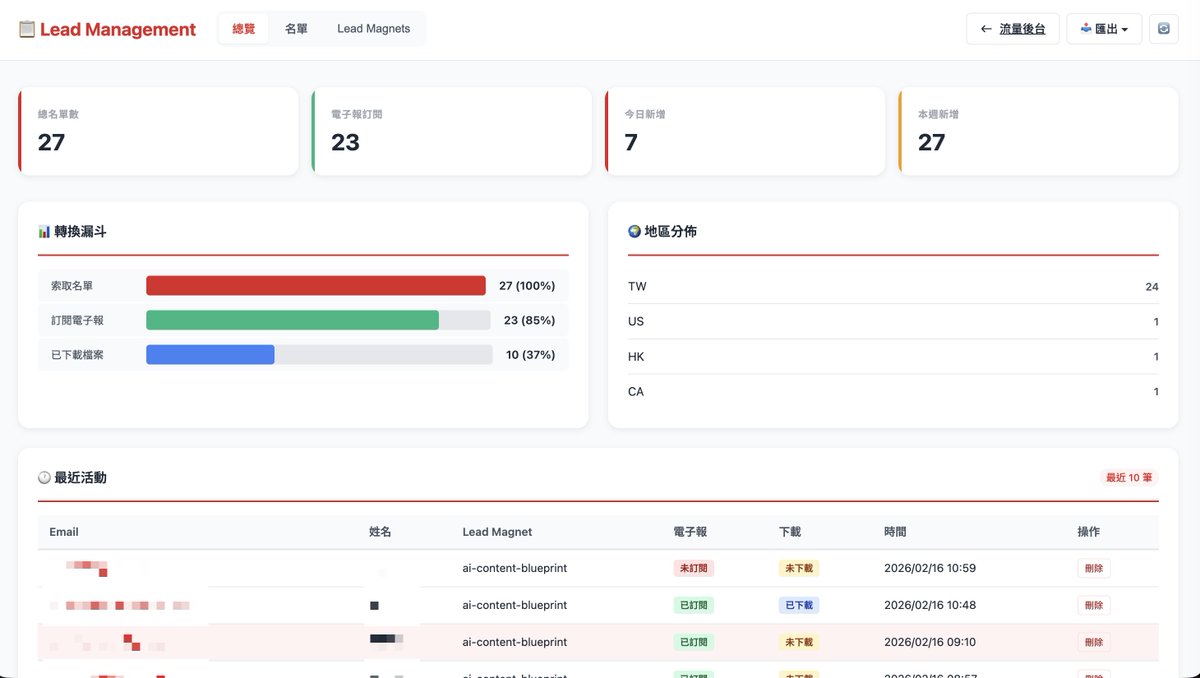Open the 匯出 export dropdown

tap(1105, 29)
